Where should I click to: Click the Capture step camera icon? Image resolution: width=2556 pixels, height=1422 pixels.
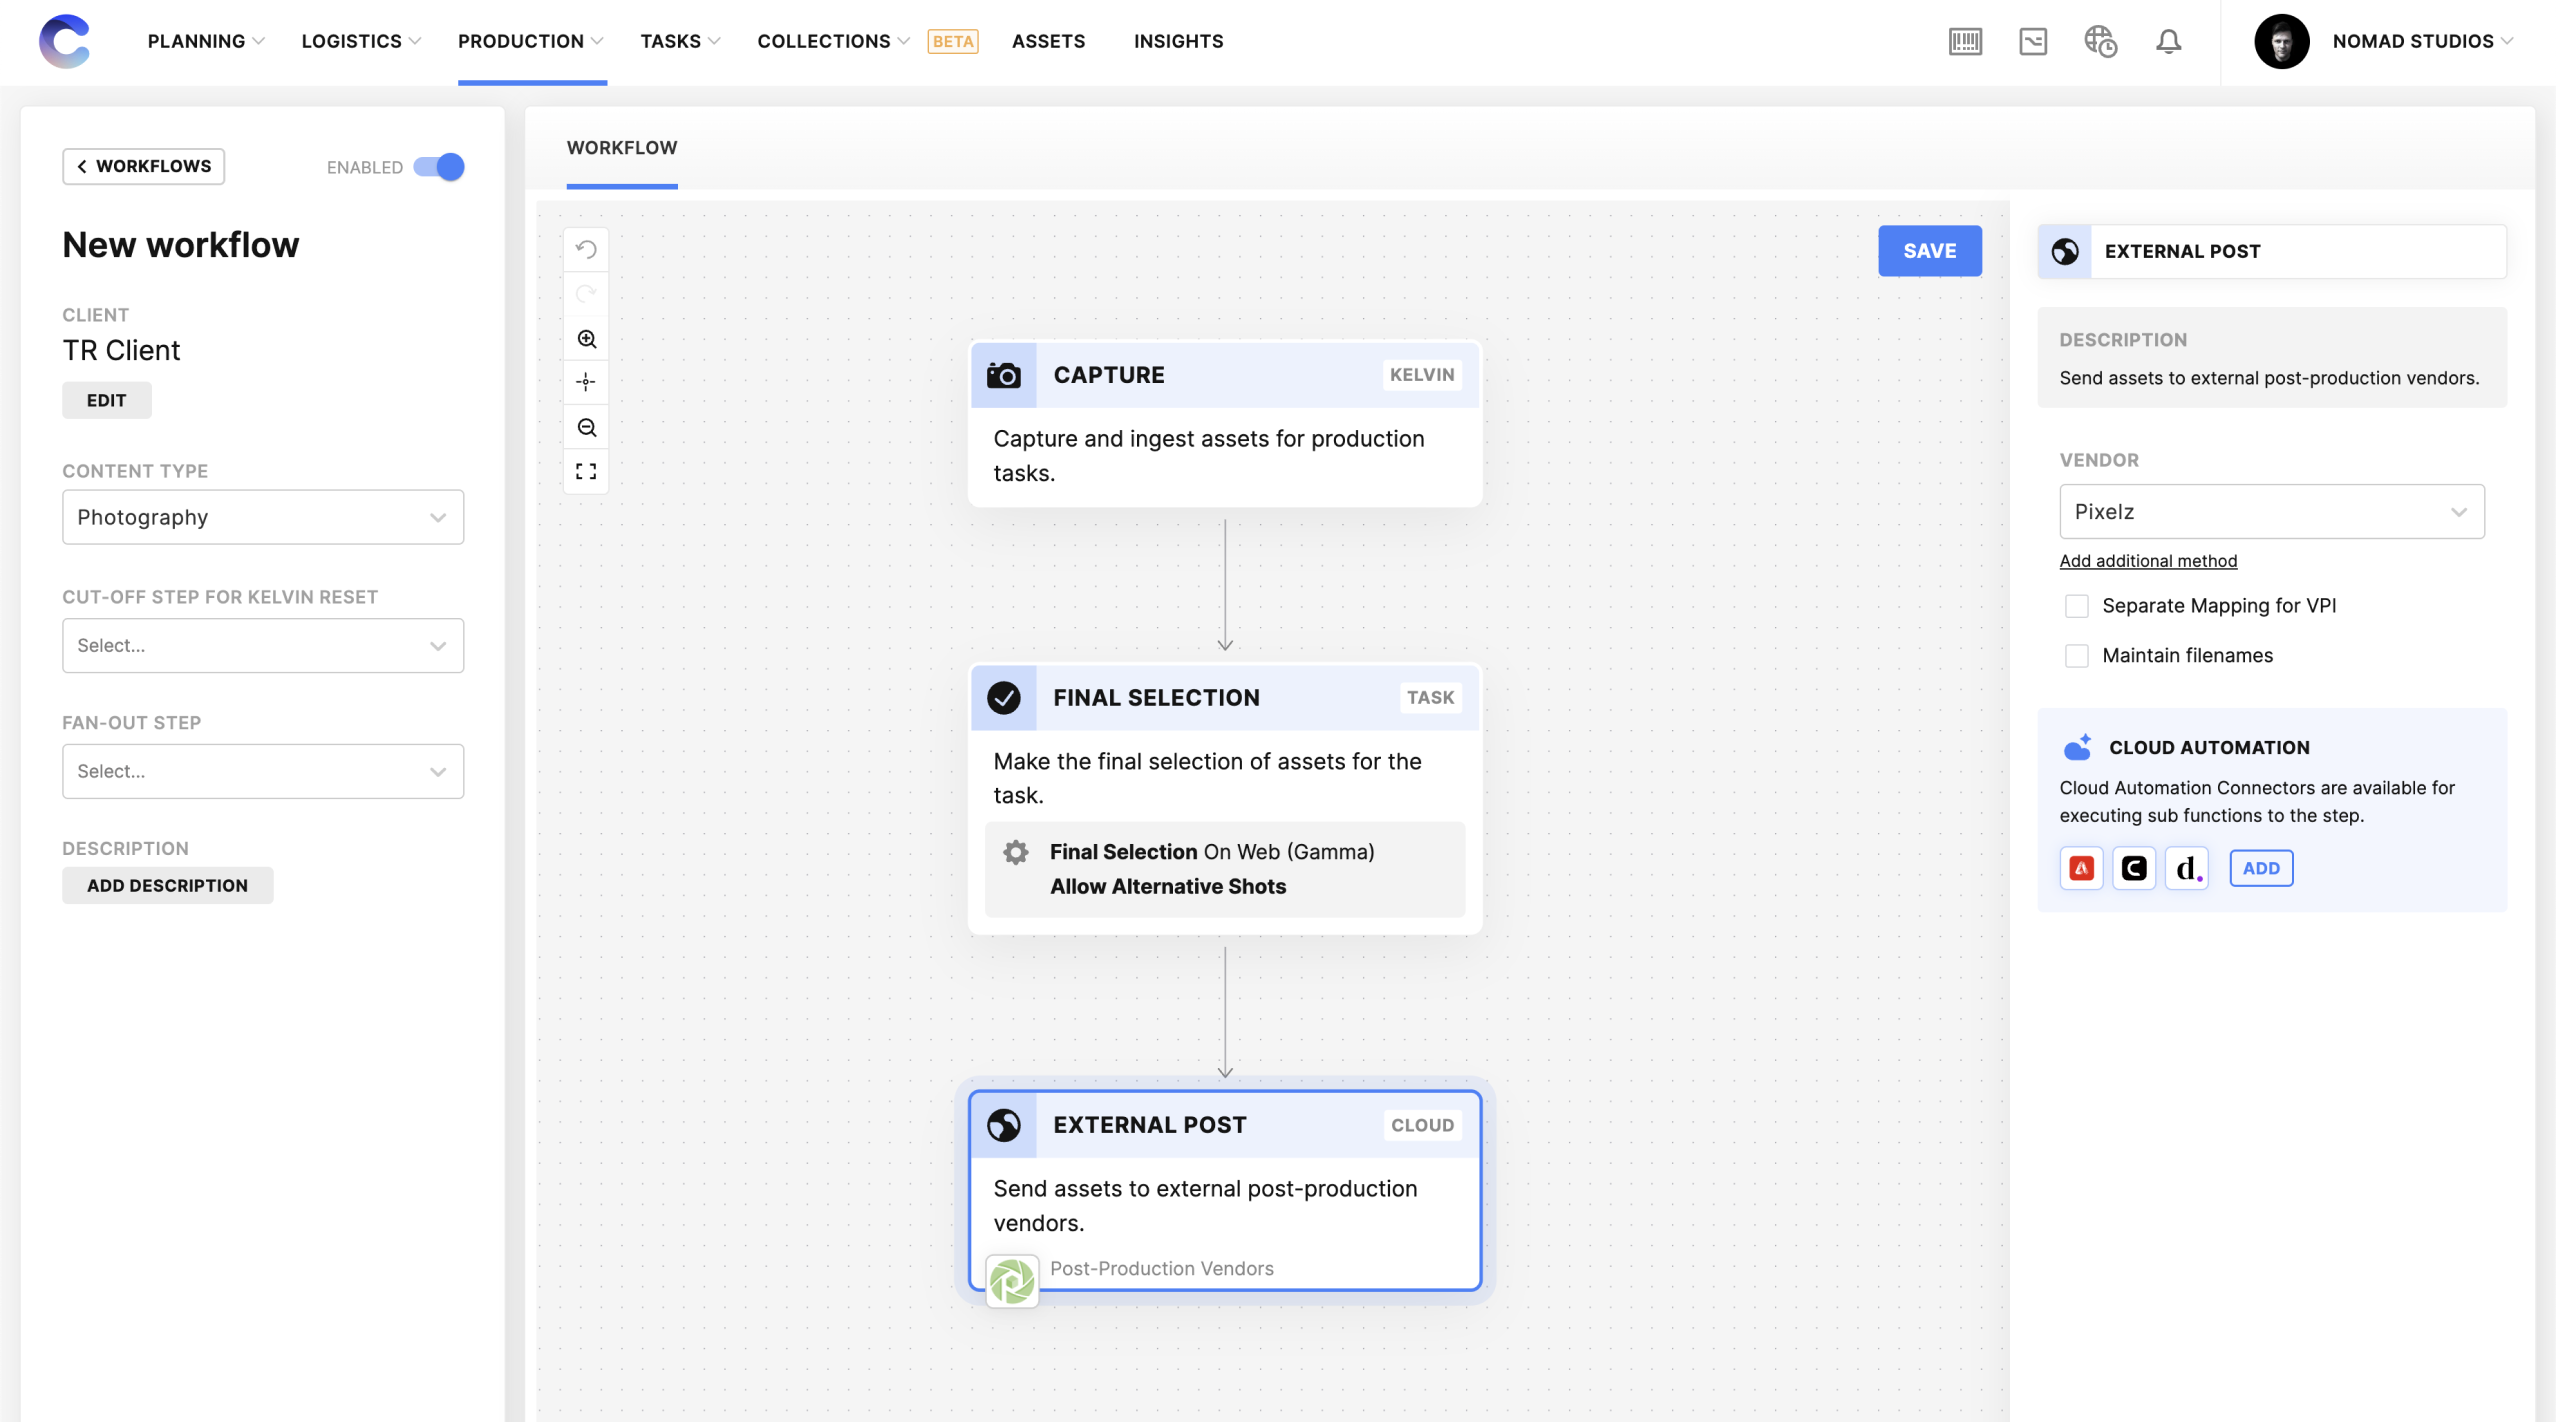pos(1005,374)
